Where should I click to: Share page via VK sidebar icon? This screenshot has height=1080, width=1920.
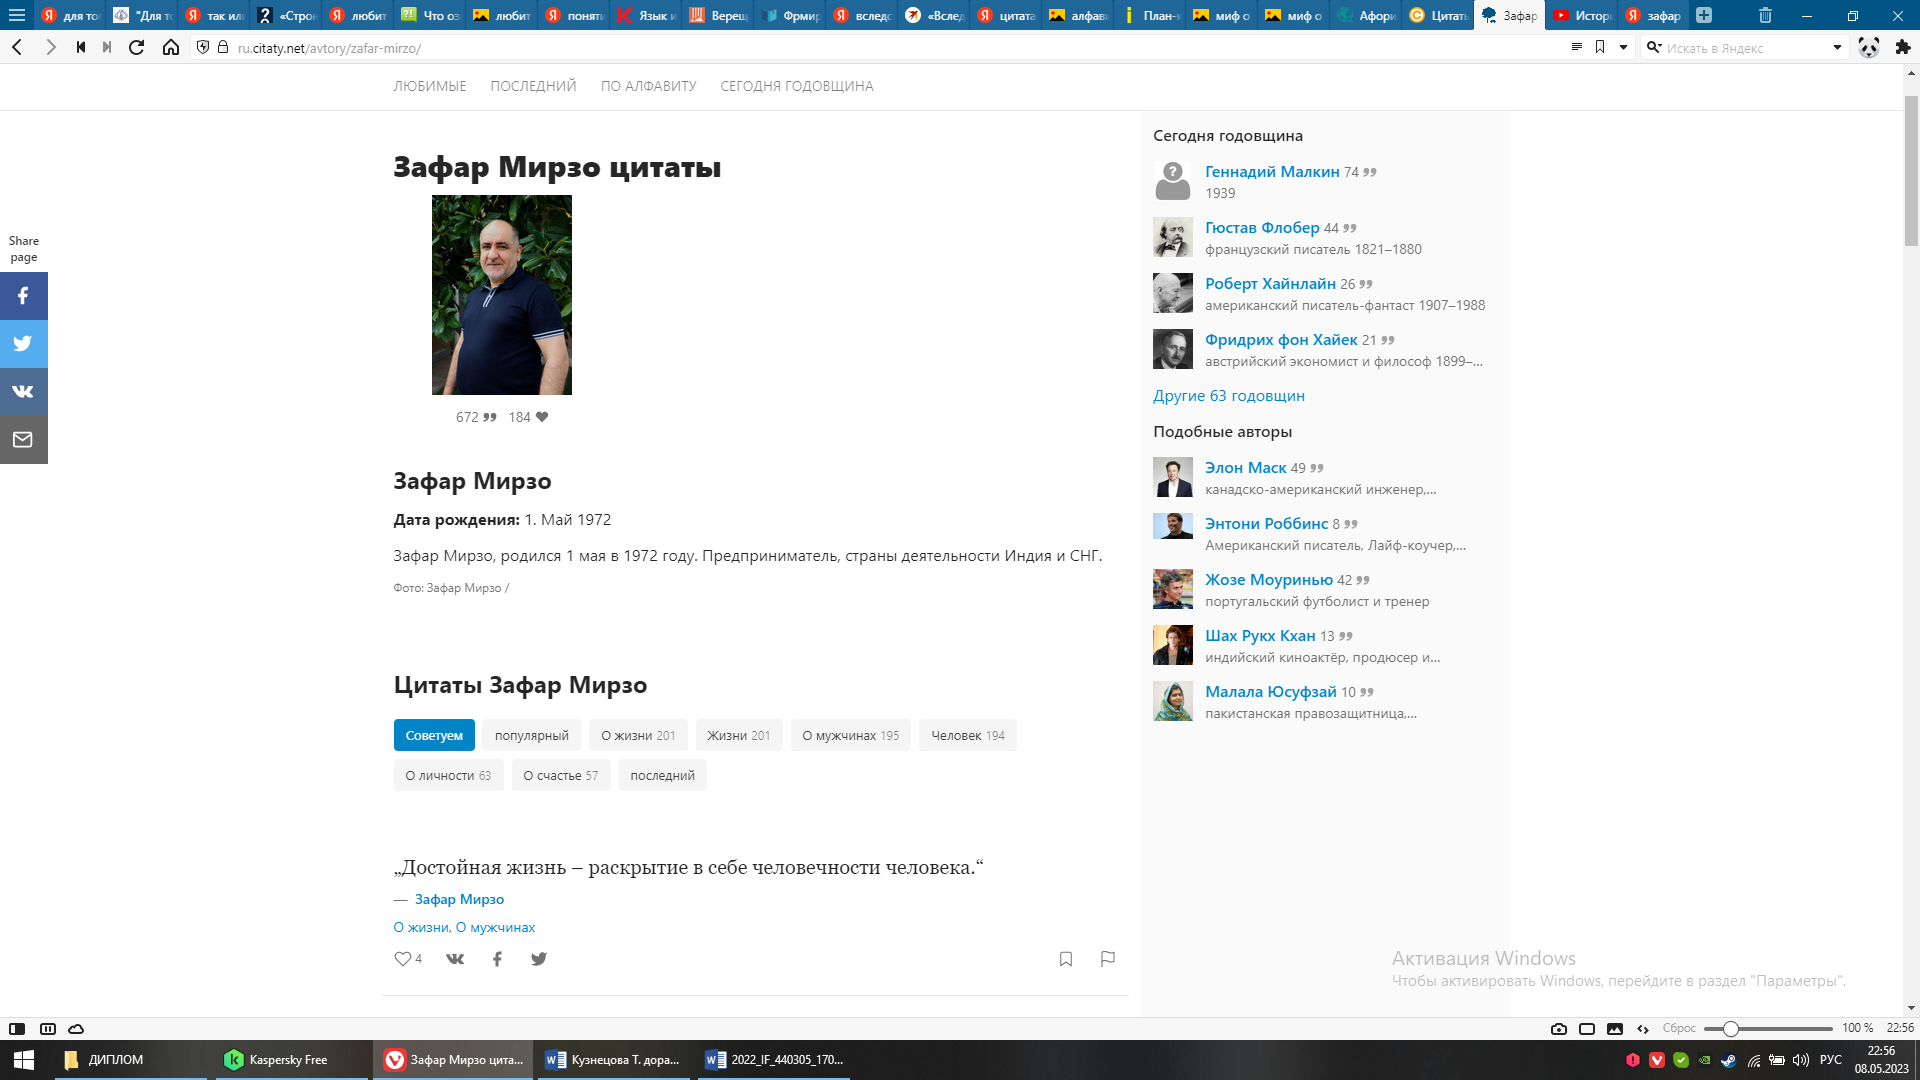(x=23, y=392)
